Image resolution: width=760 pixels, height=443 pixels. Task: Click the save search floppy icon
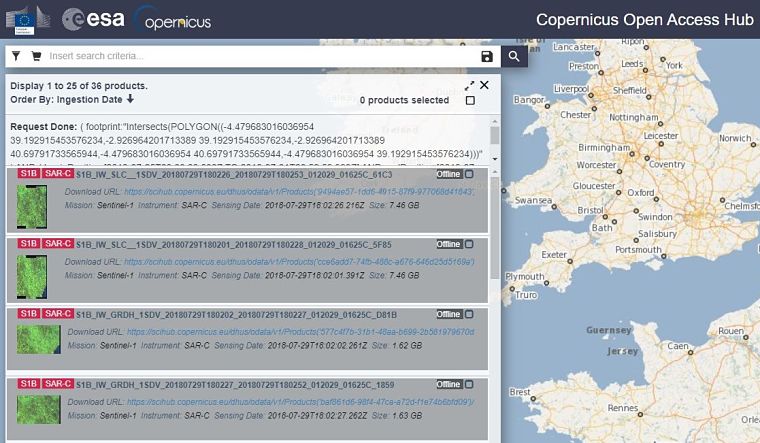click(487, 57)
